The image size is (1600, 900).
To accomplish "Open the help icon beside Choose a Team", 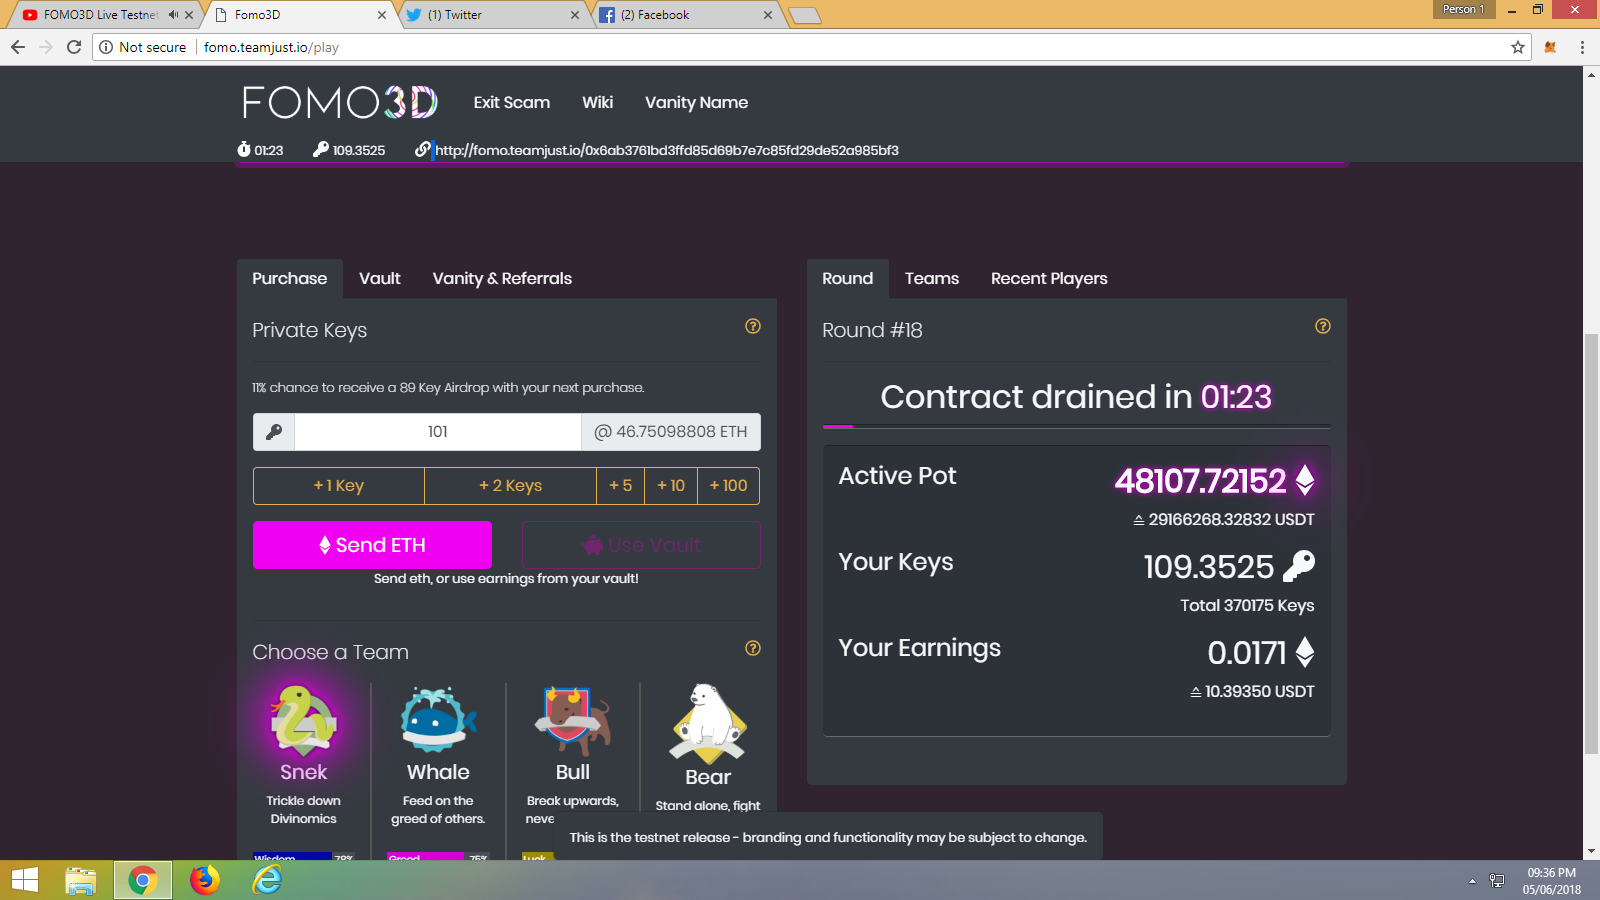I will [753, 648].
